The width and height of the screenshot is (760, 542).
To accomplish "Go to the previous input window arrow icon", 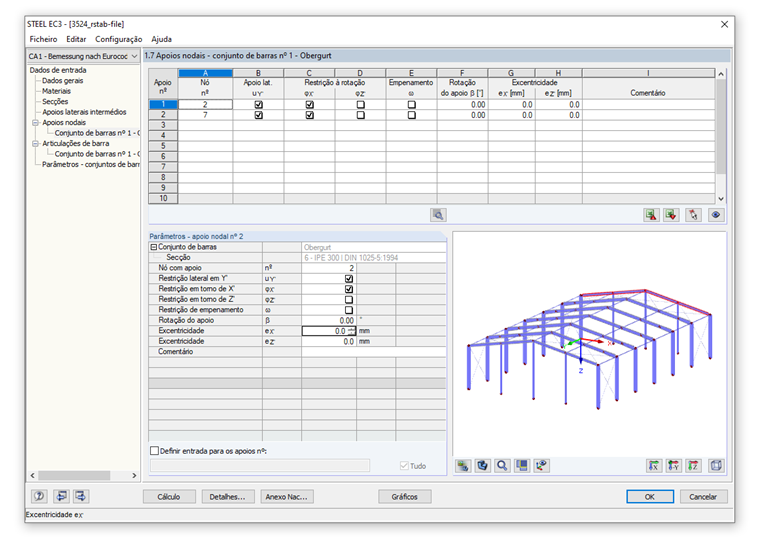I will pos(61,496).
